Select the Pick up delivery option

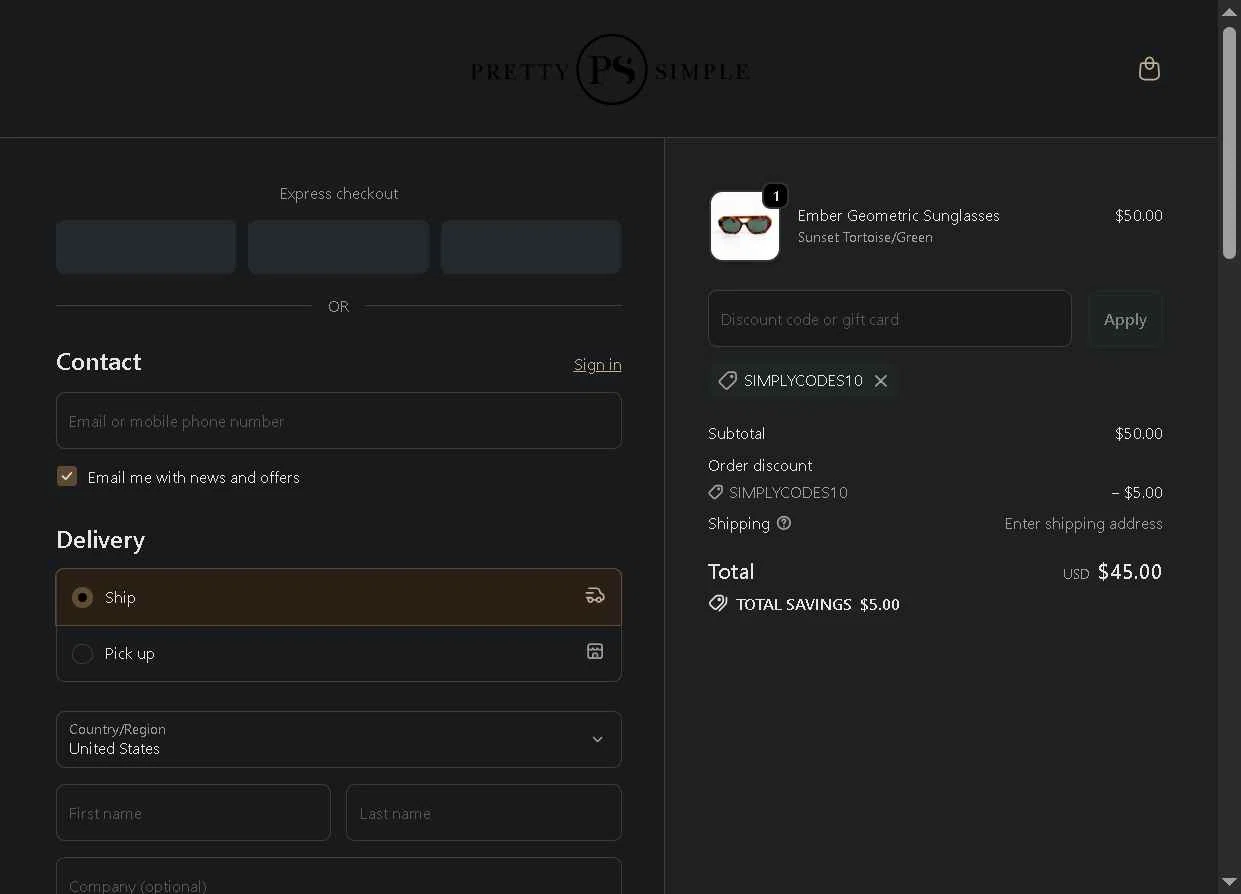click(339, 654)
